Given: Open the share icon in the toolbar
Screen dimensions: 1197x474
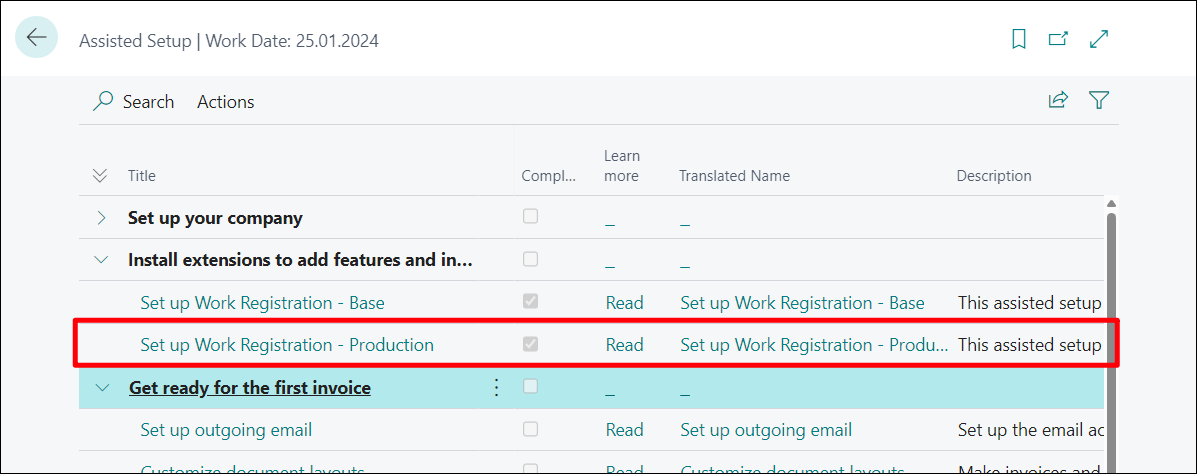Looking at the screenshot, I should [x=1058, y=100].
